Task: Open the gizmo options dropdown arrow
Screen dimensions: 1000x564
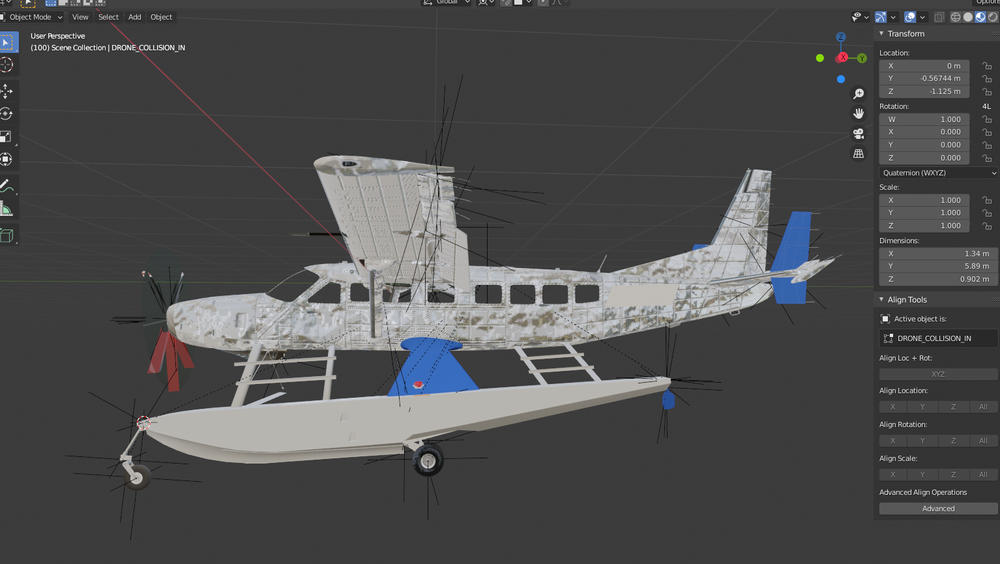Action: pos(893,17)
